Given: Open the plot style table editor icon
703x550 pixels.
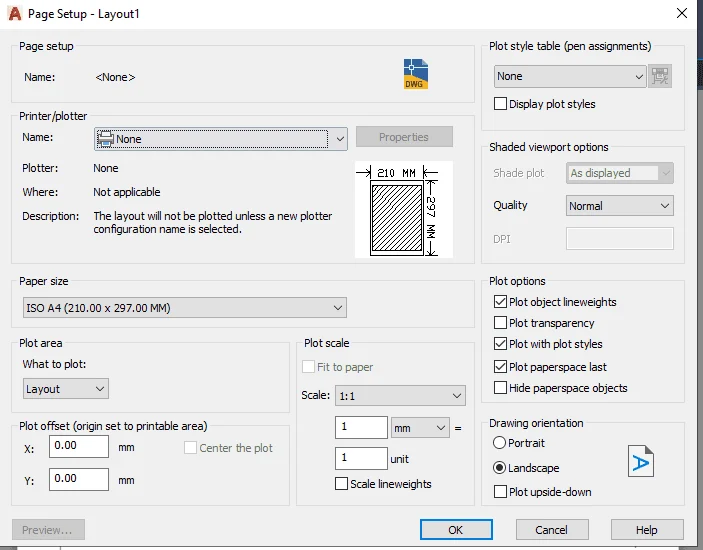Looking at the screenshot, I should (660, 76).
